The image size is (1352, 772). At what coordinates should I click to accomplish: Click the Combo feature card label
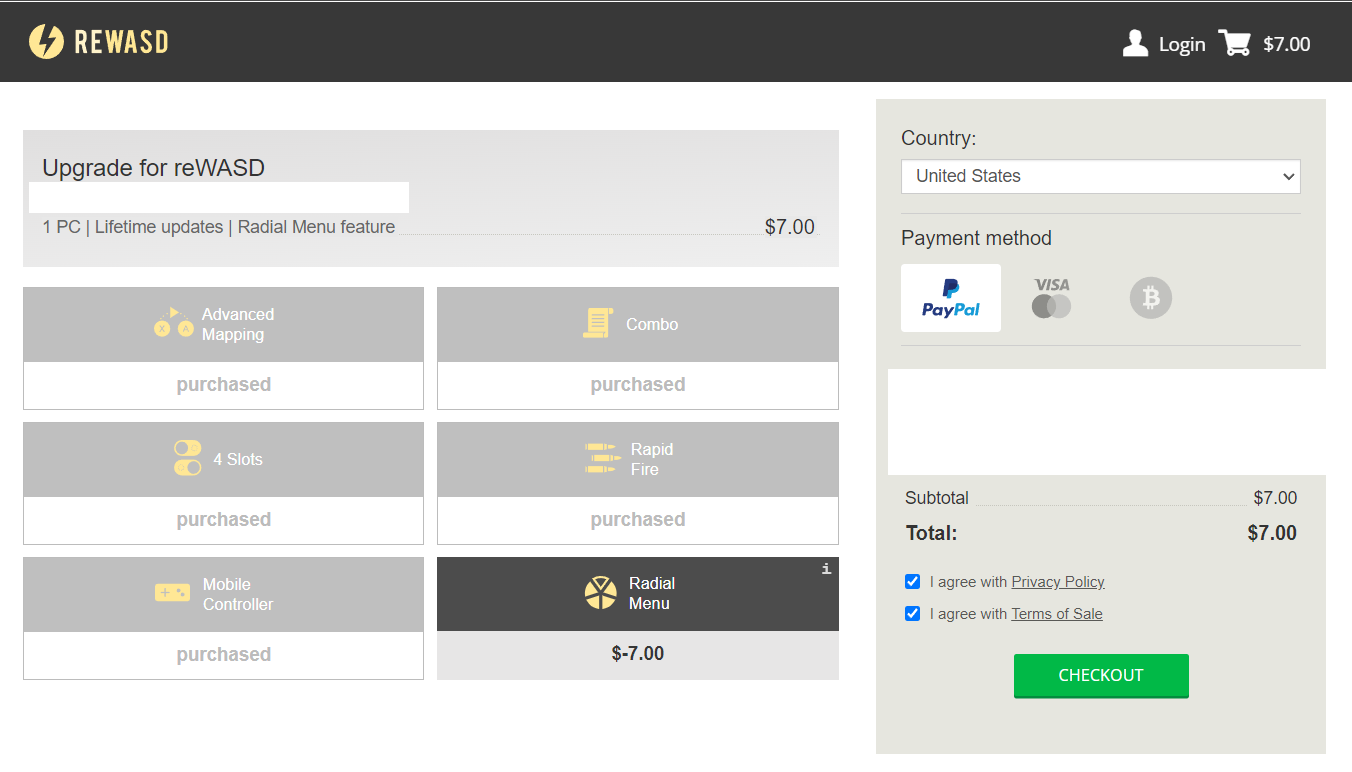652,324
